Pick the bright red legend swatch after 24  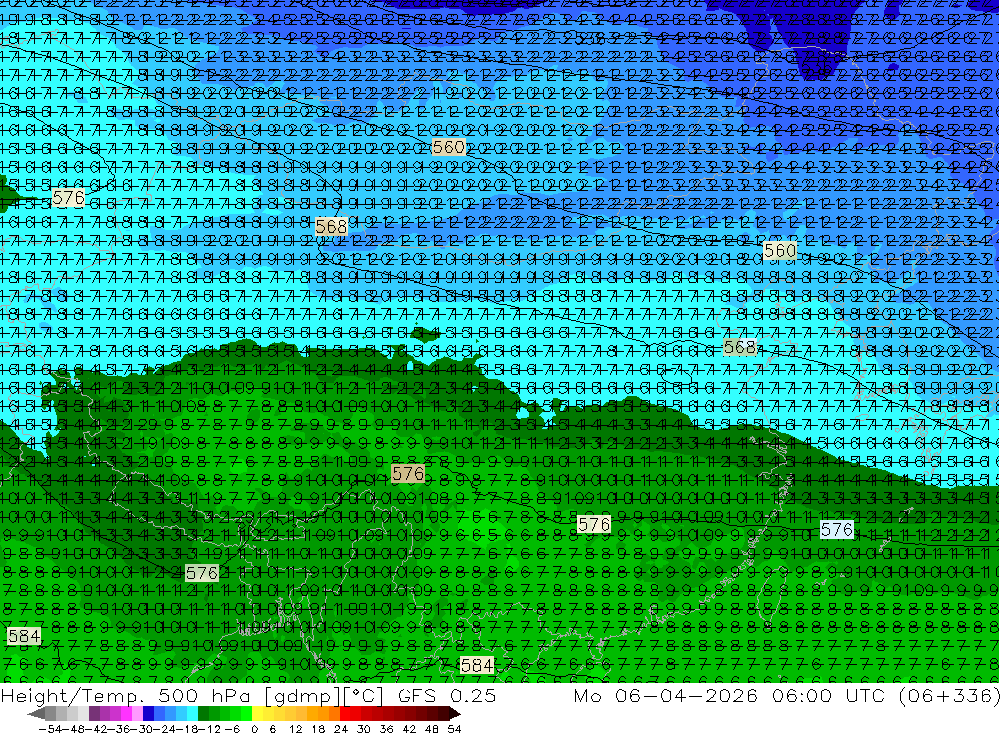pyautogui.click(x=345, y=713)
